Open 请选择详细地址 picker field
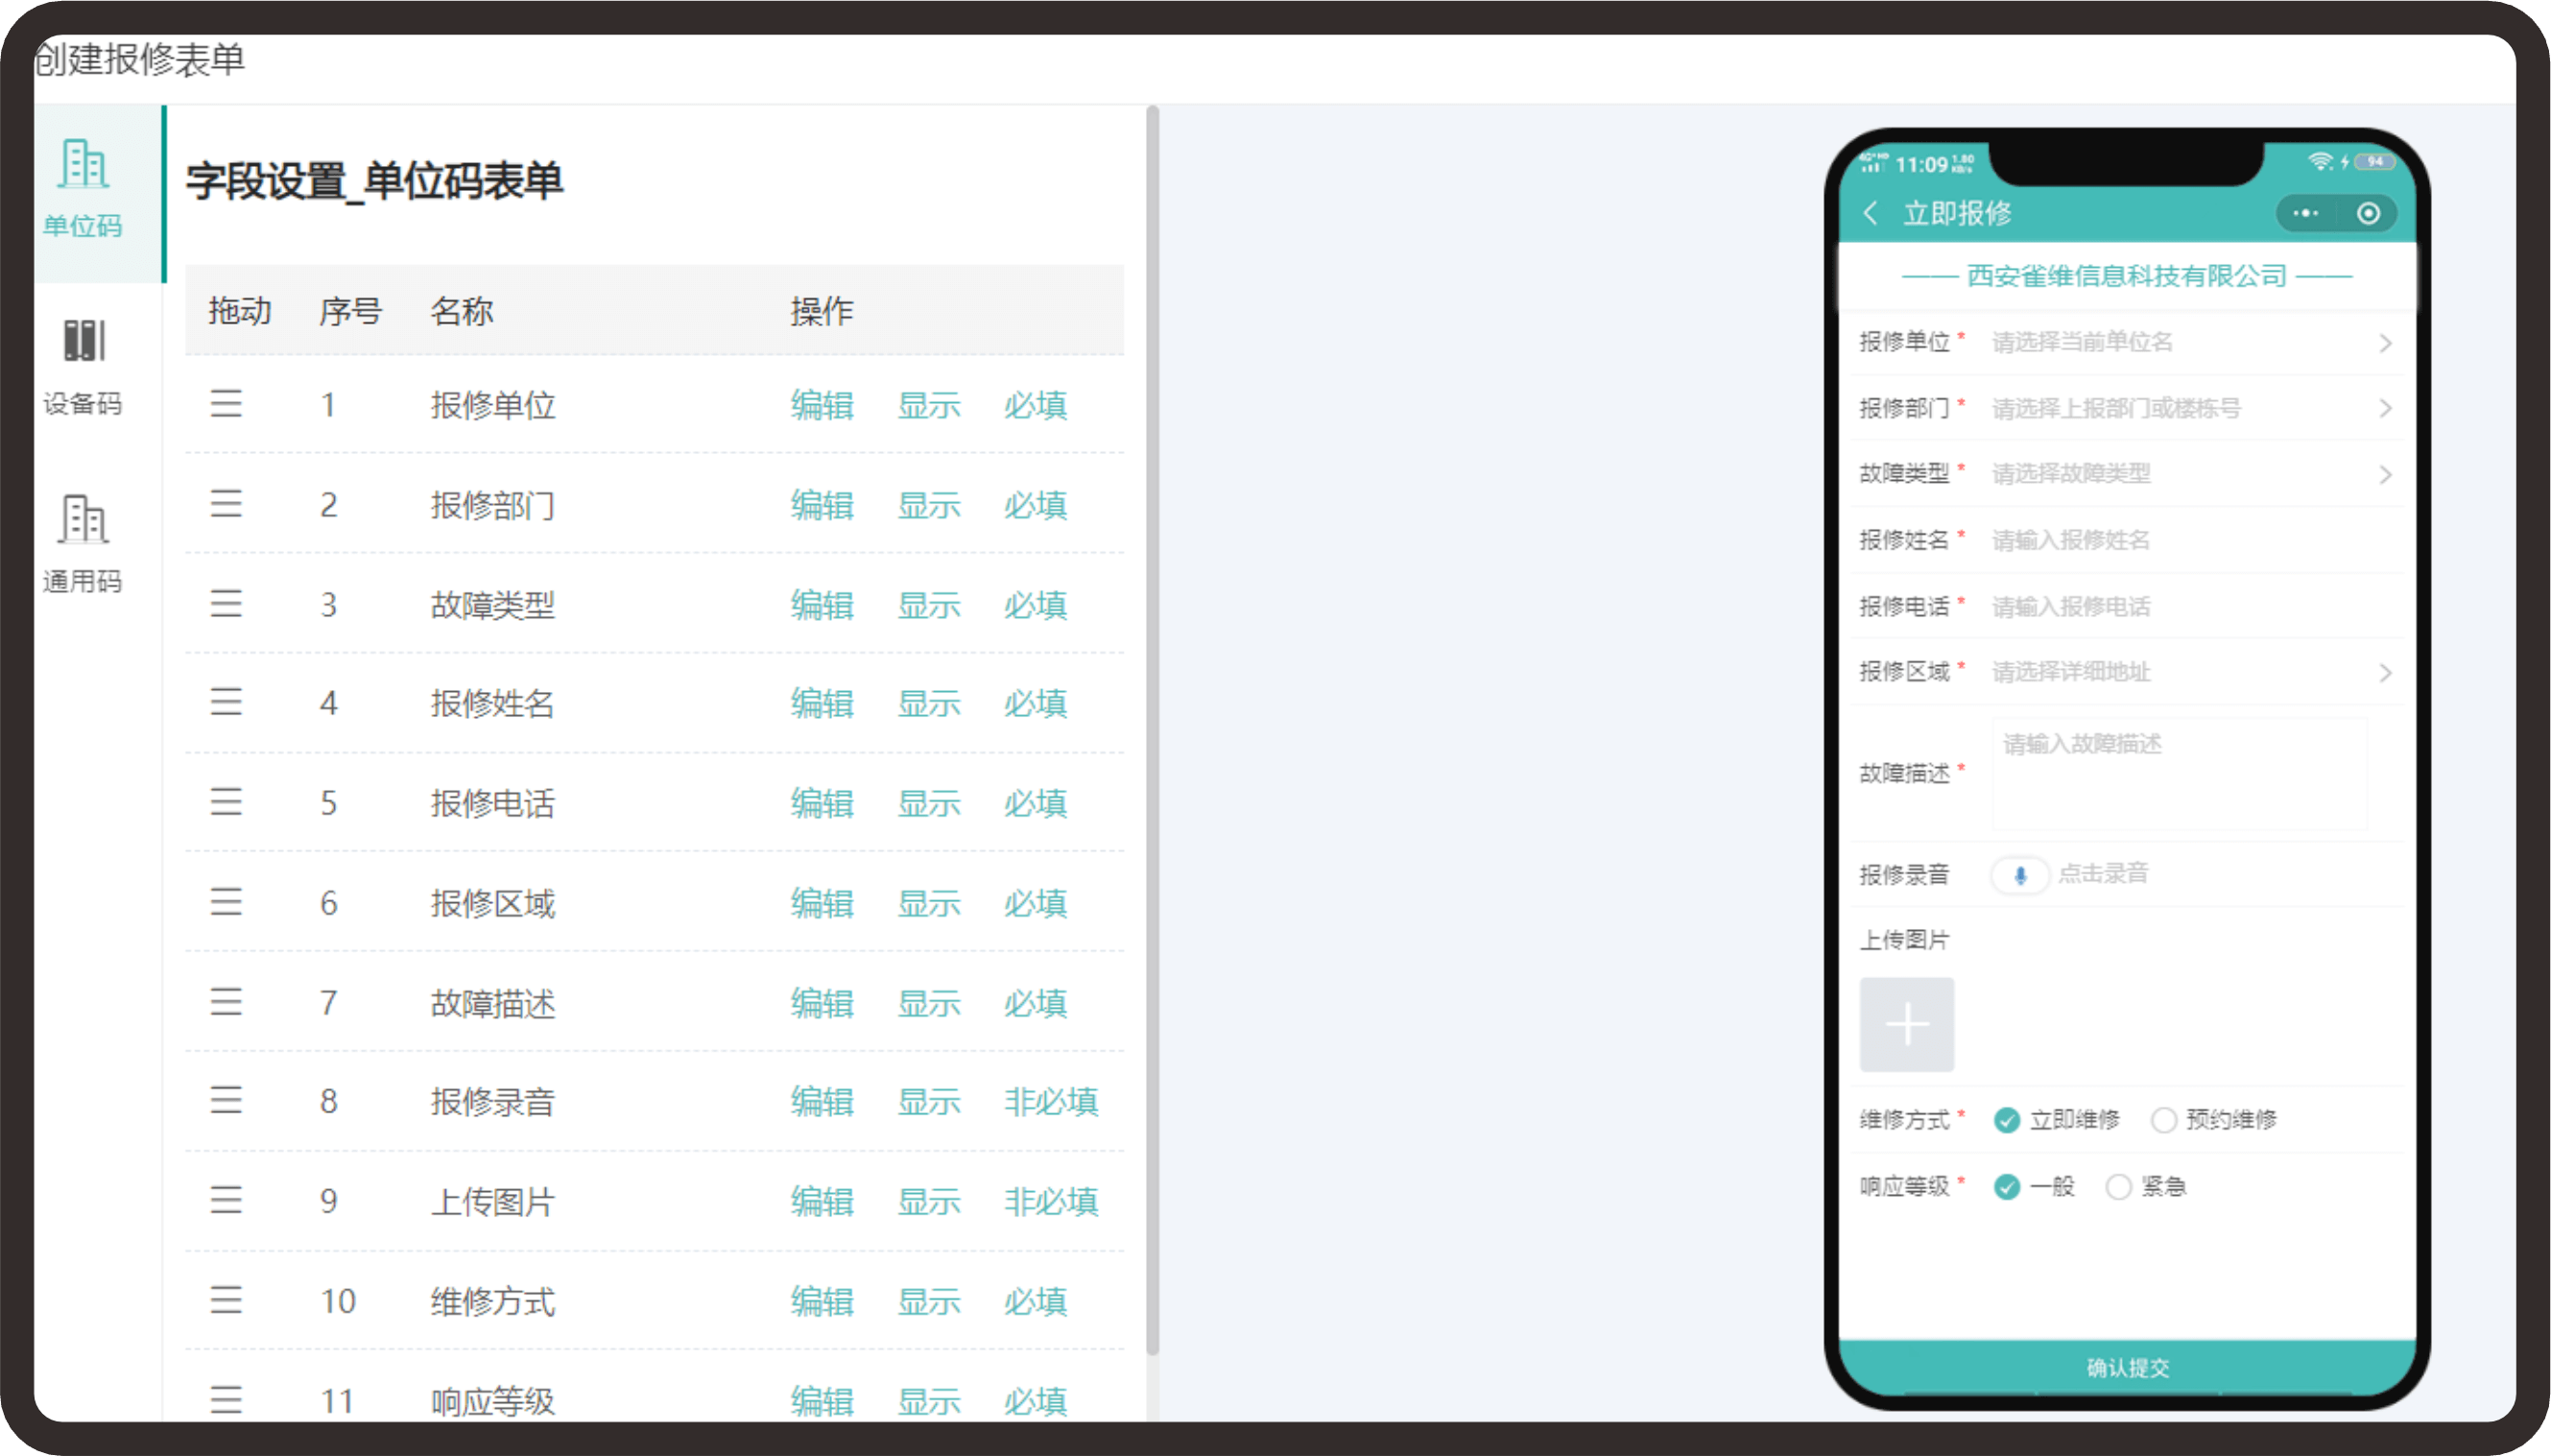Image resolution: width=2551 pixels, height=1456 pixels. (x=2071, y=671)
